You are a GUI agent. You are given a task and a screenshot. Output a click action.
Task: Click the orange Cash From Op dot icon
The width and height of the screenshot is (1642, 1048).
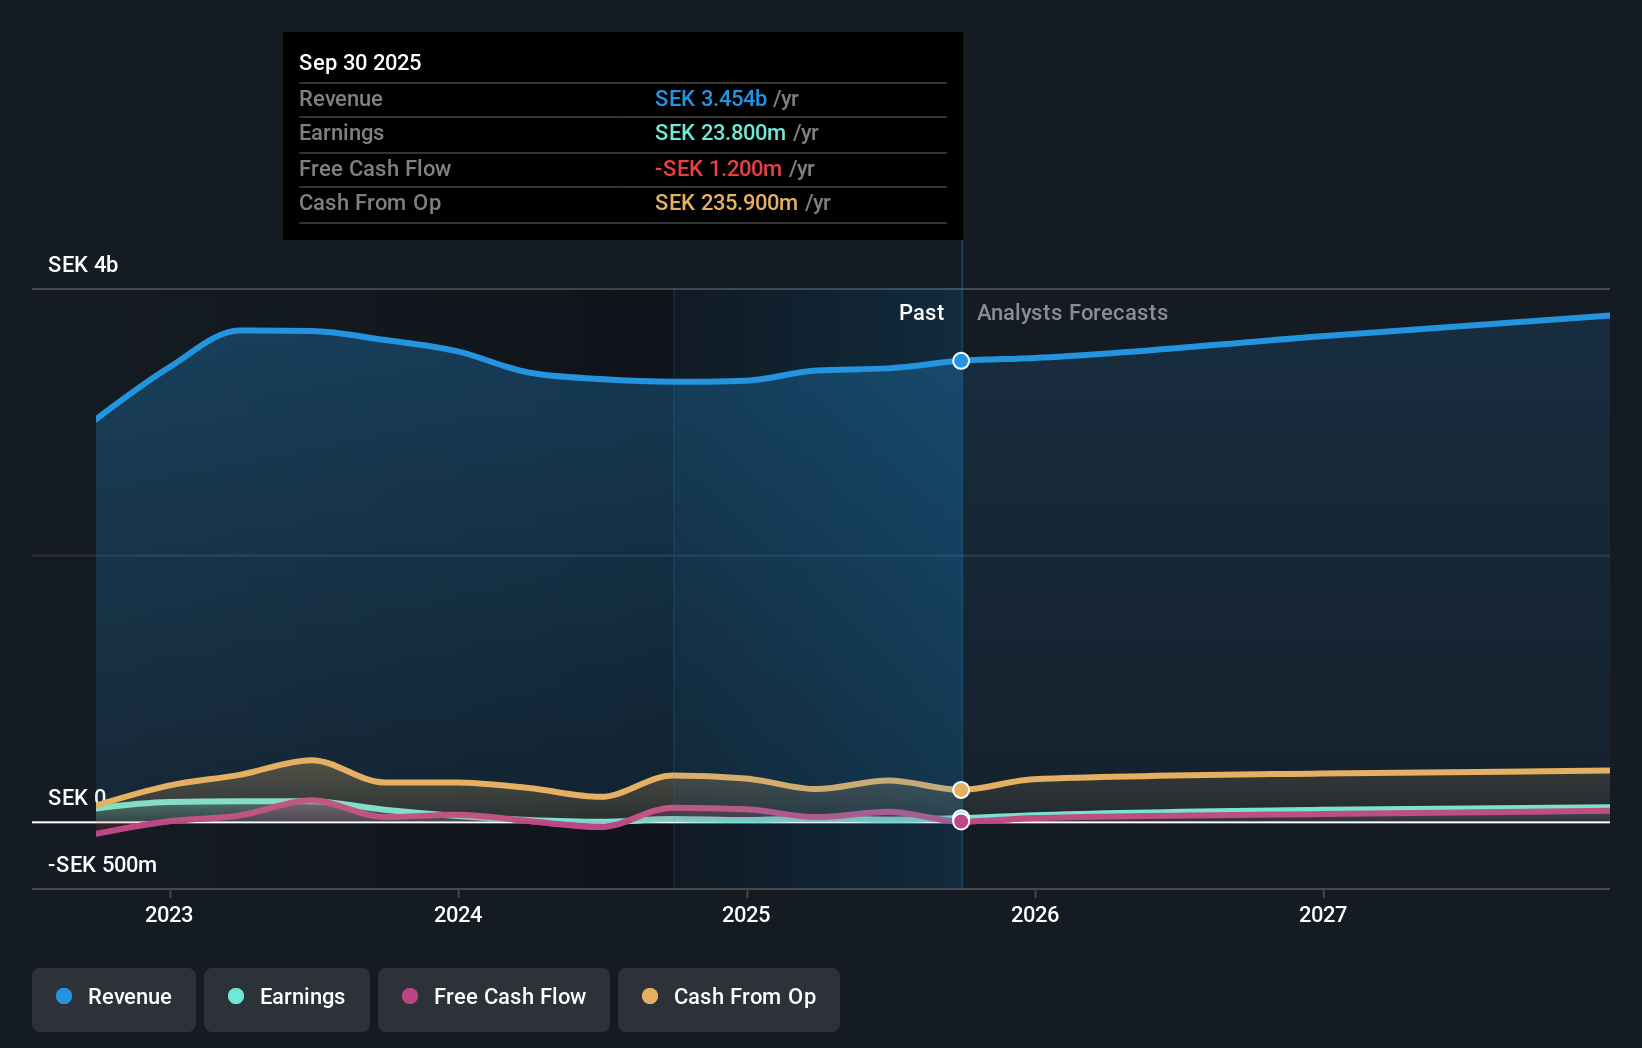click(650, 997)
